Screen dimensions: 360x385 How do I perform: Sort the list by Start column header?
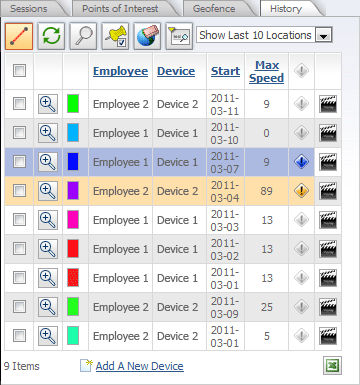click(x=226, y=71)
